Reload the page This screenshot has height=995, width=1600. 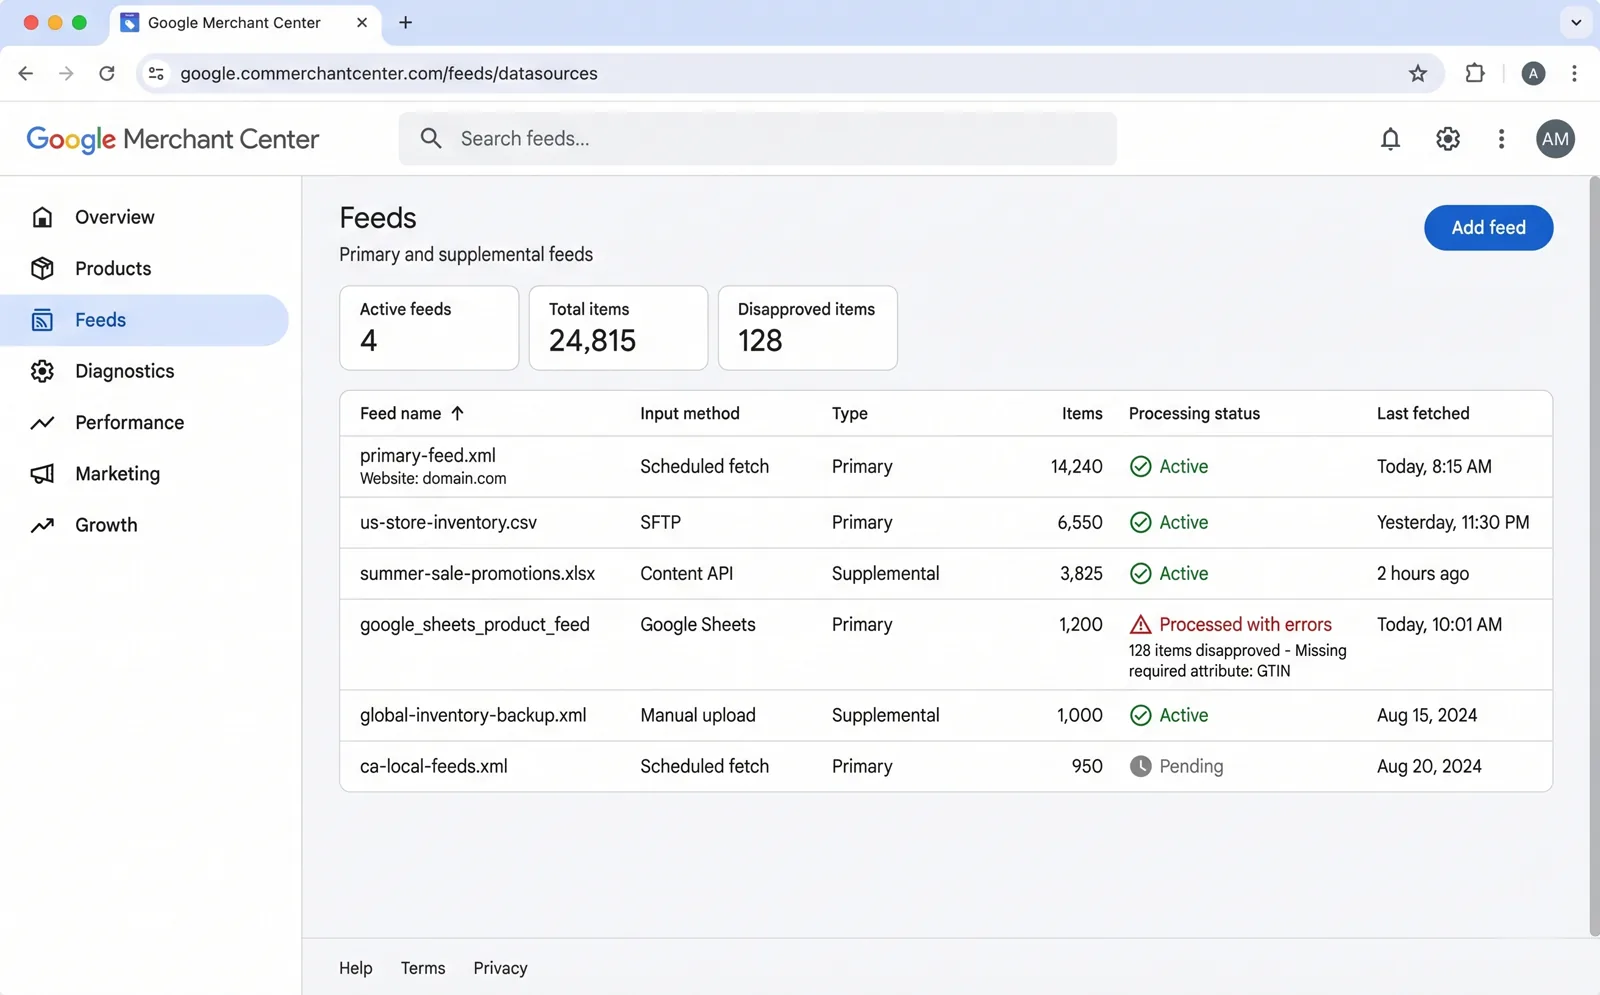click(x=107, y=73)
